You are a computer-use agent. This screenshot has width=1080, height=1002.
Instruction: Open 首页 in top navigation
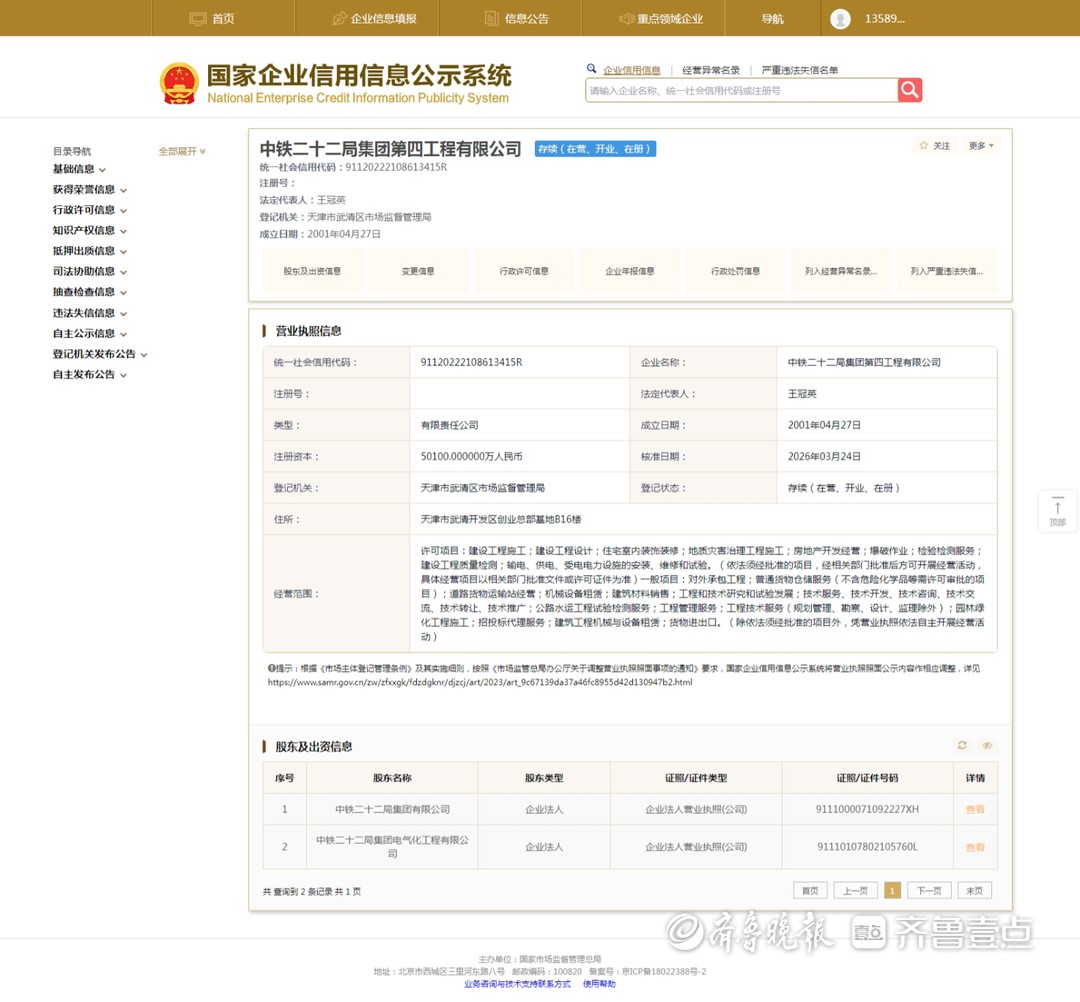pyautogui.click(x=212, y=19)
